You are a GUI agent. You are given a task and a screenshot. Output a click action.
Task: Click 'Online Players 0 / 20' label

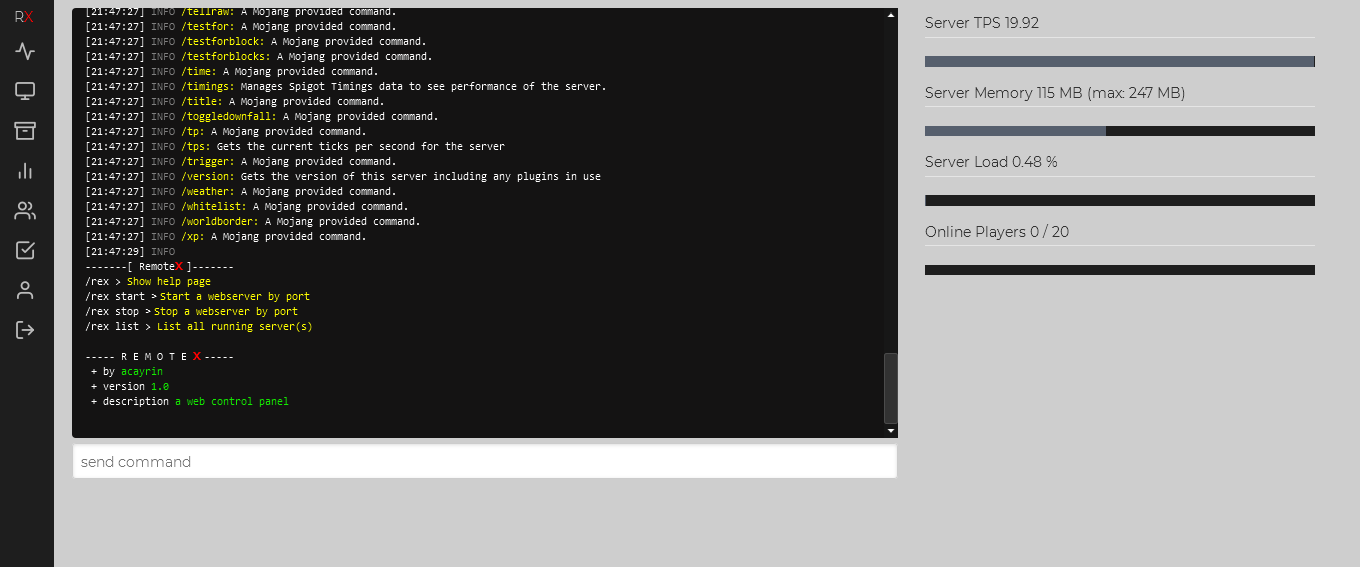[997, 232]
